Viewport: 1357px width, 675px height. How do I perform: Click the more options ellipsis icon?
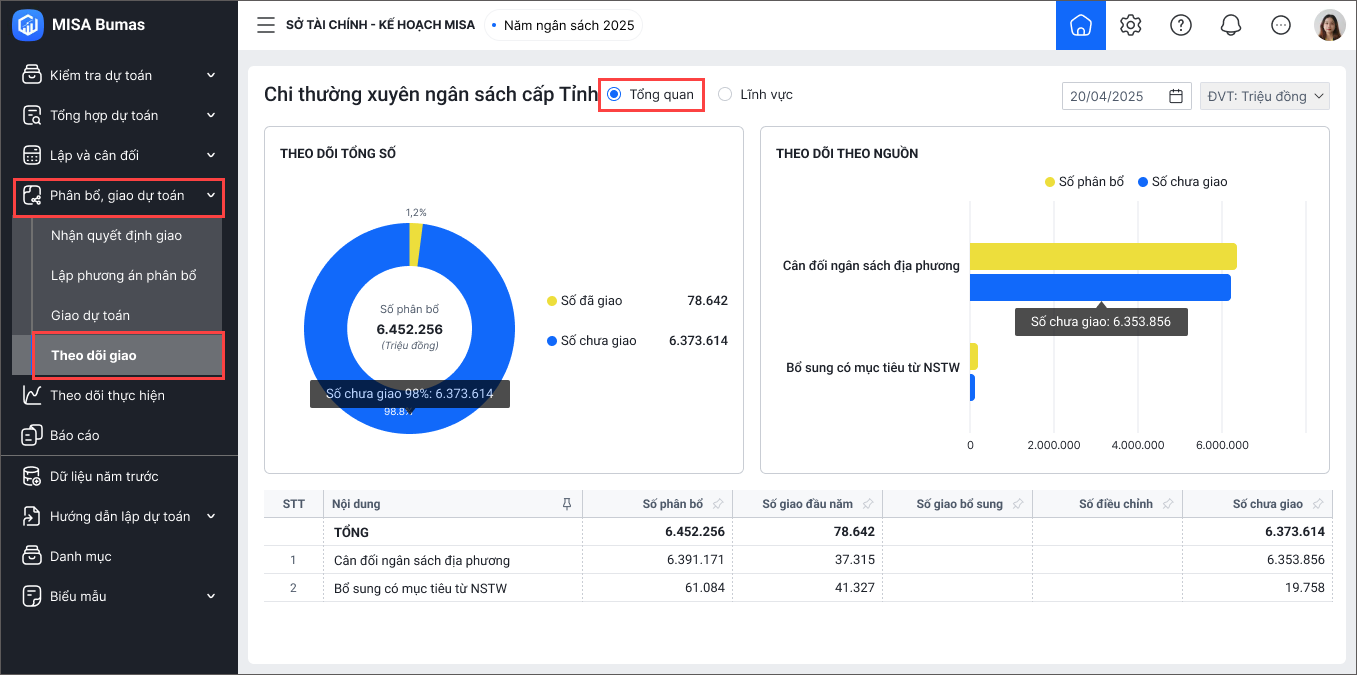1280,25
